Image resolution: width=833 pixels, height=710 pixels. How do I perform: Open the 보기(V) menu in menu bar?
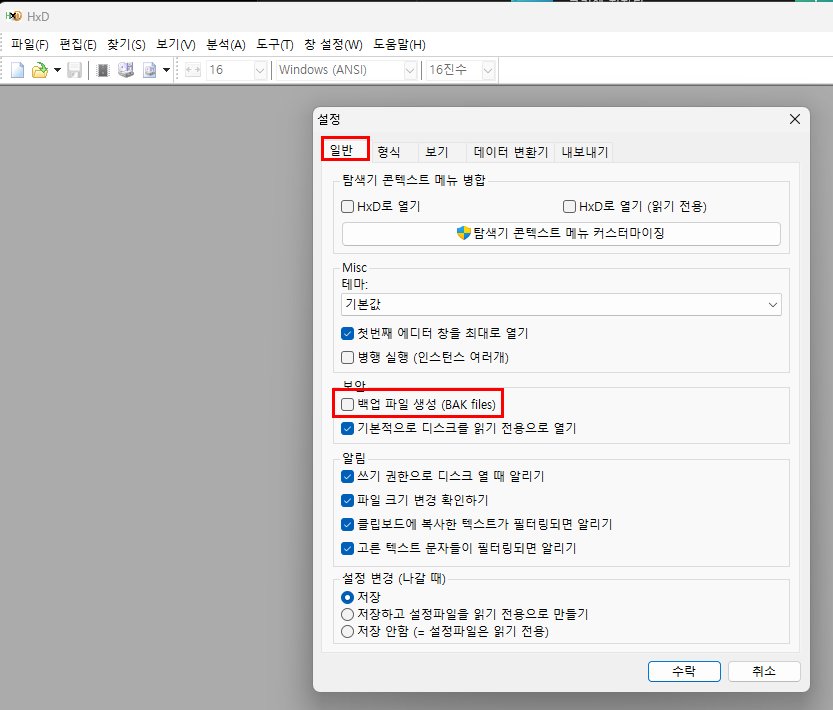tap(176, 45)
